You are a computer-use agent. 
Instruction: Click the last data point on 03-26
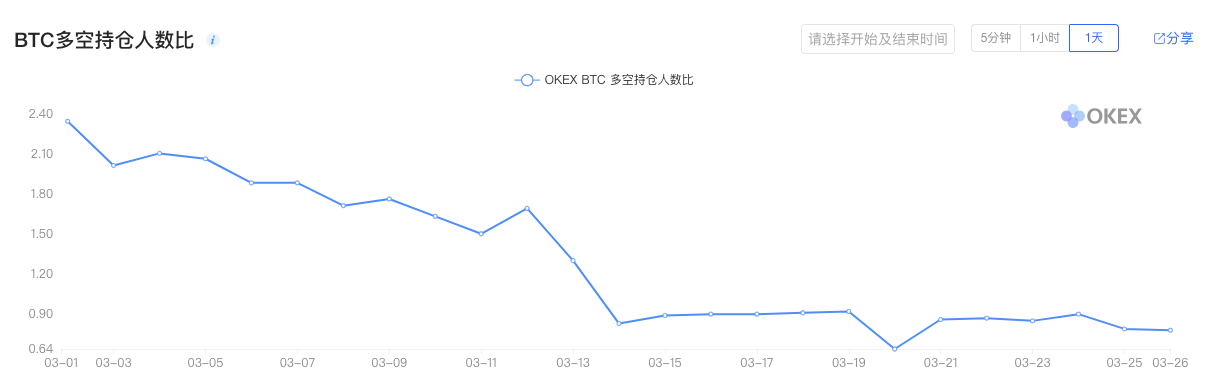point(1170,330)
